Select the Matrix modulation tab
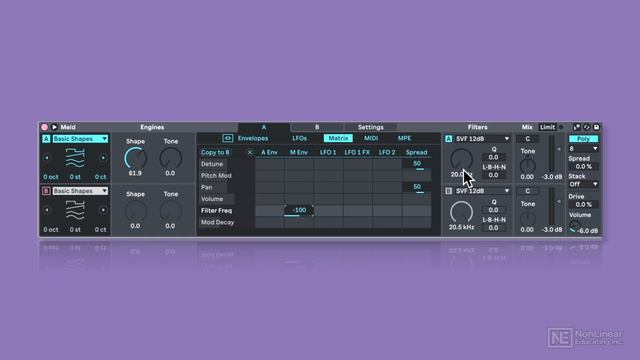This screenshot has height=360, width=640. pyautogui.click(x=338, y=138)
